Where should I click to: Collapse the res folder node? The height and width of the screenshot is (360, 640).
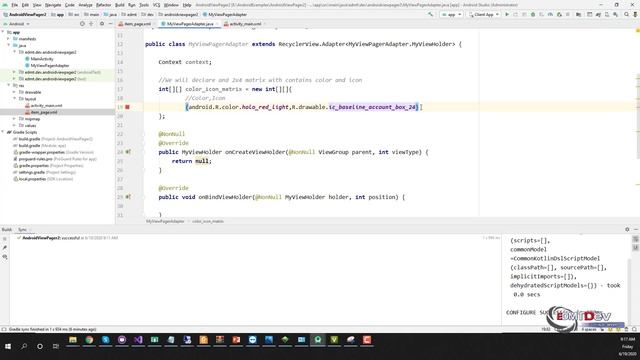pos(9,85)
